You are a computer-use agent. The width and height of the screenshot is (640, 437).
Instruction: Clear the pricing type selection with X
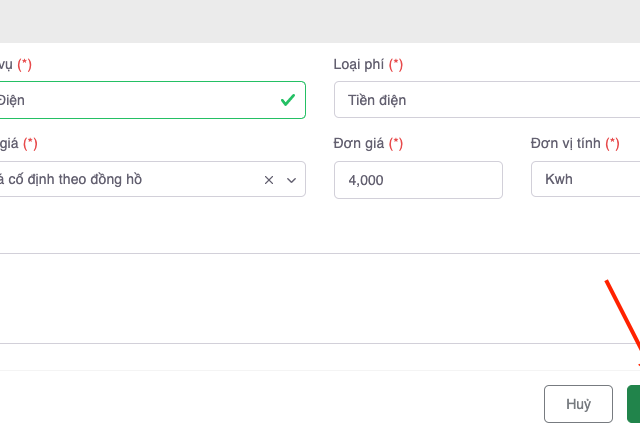(269, 180)
